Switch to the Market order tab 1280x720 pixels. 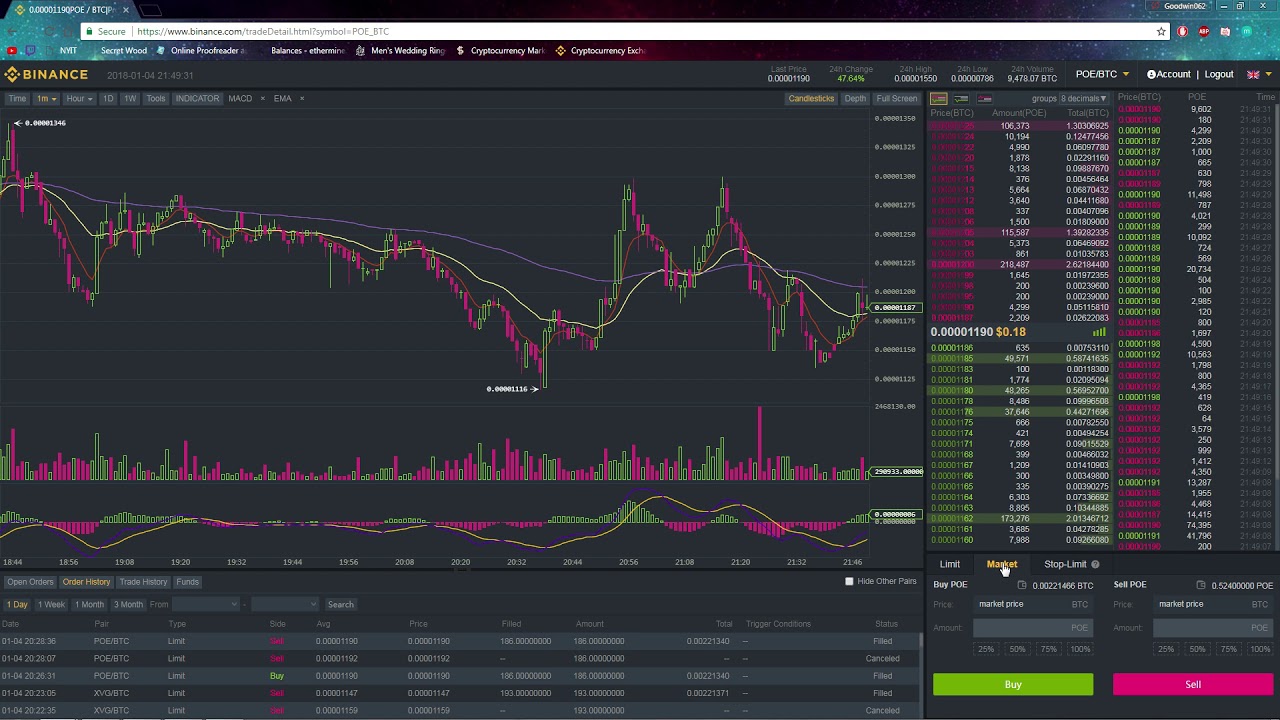coord(1001,564)
